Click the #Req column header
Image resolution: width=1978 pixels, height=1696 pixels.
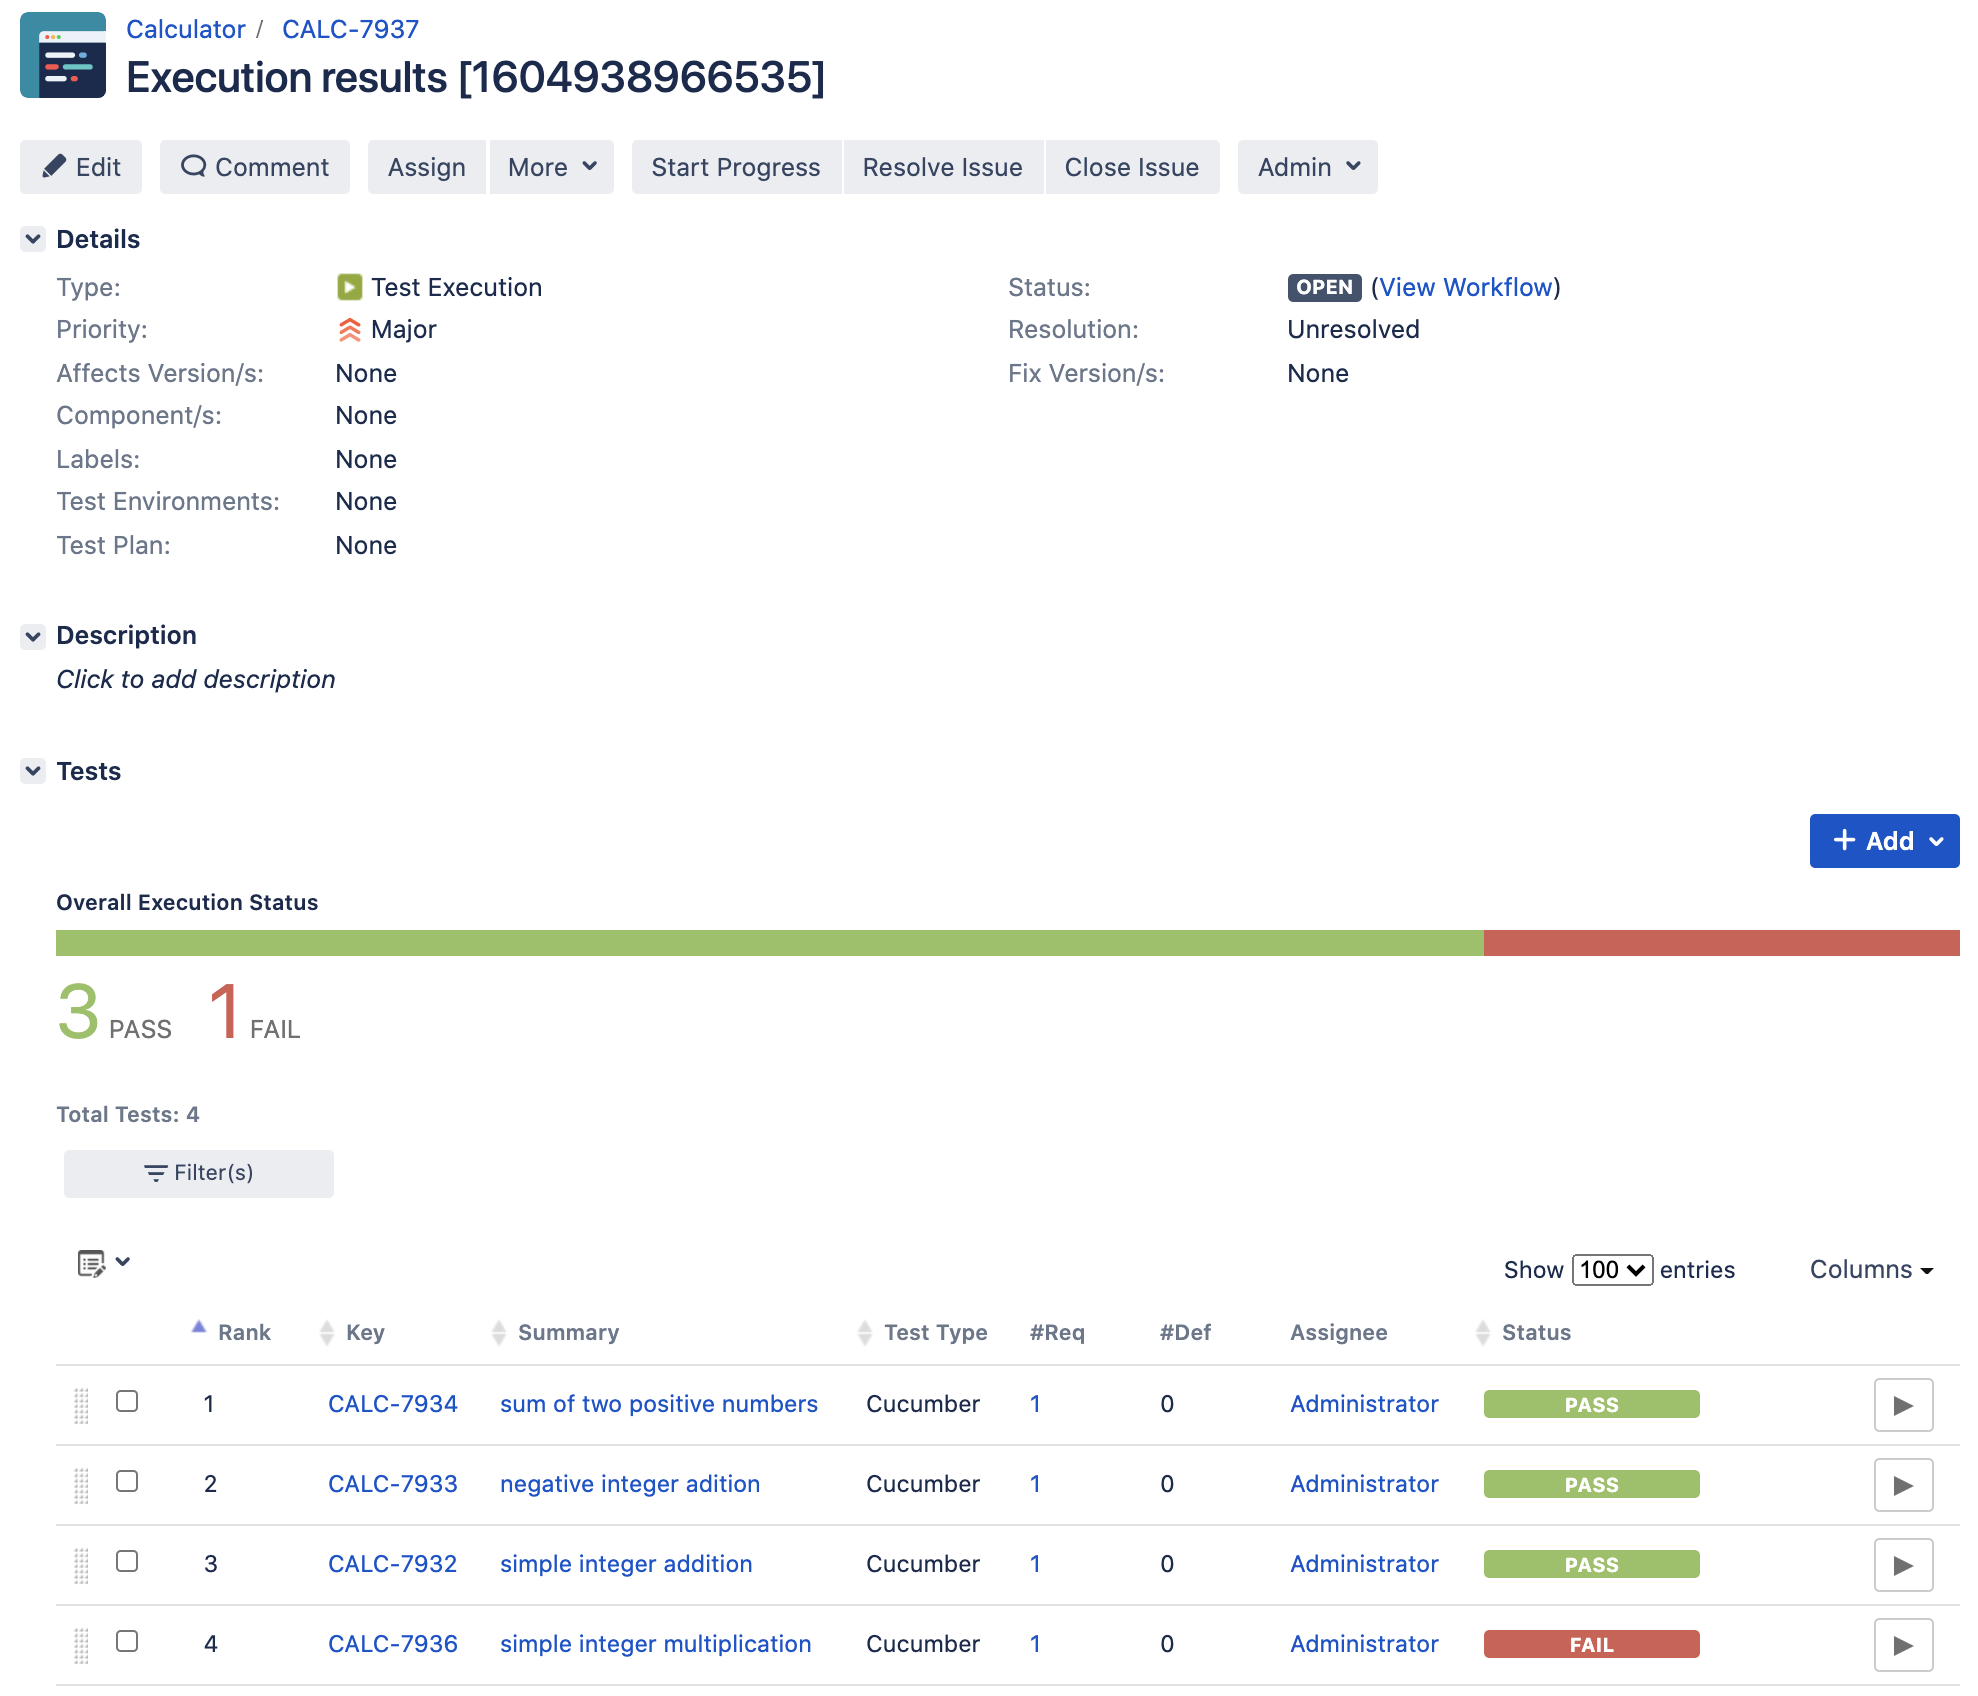[x=1057, y=1332]
